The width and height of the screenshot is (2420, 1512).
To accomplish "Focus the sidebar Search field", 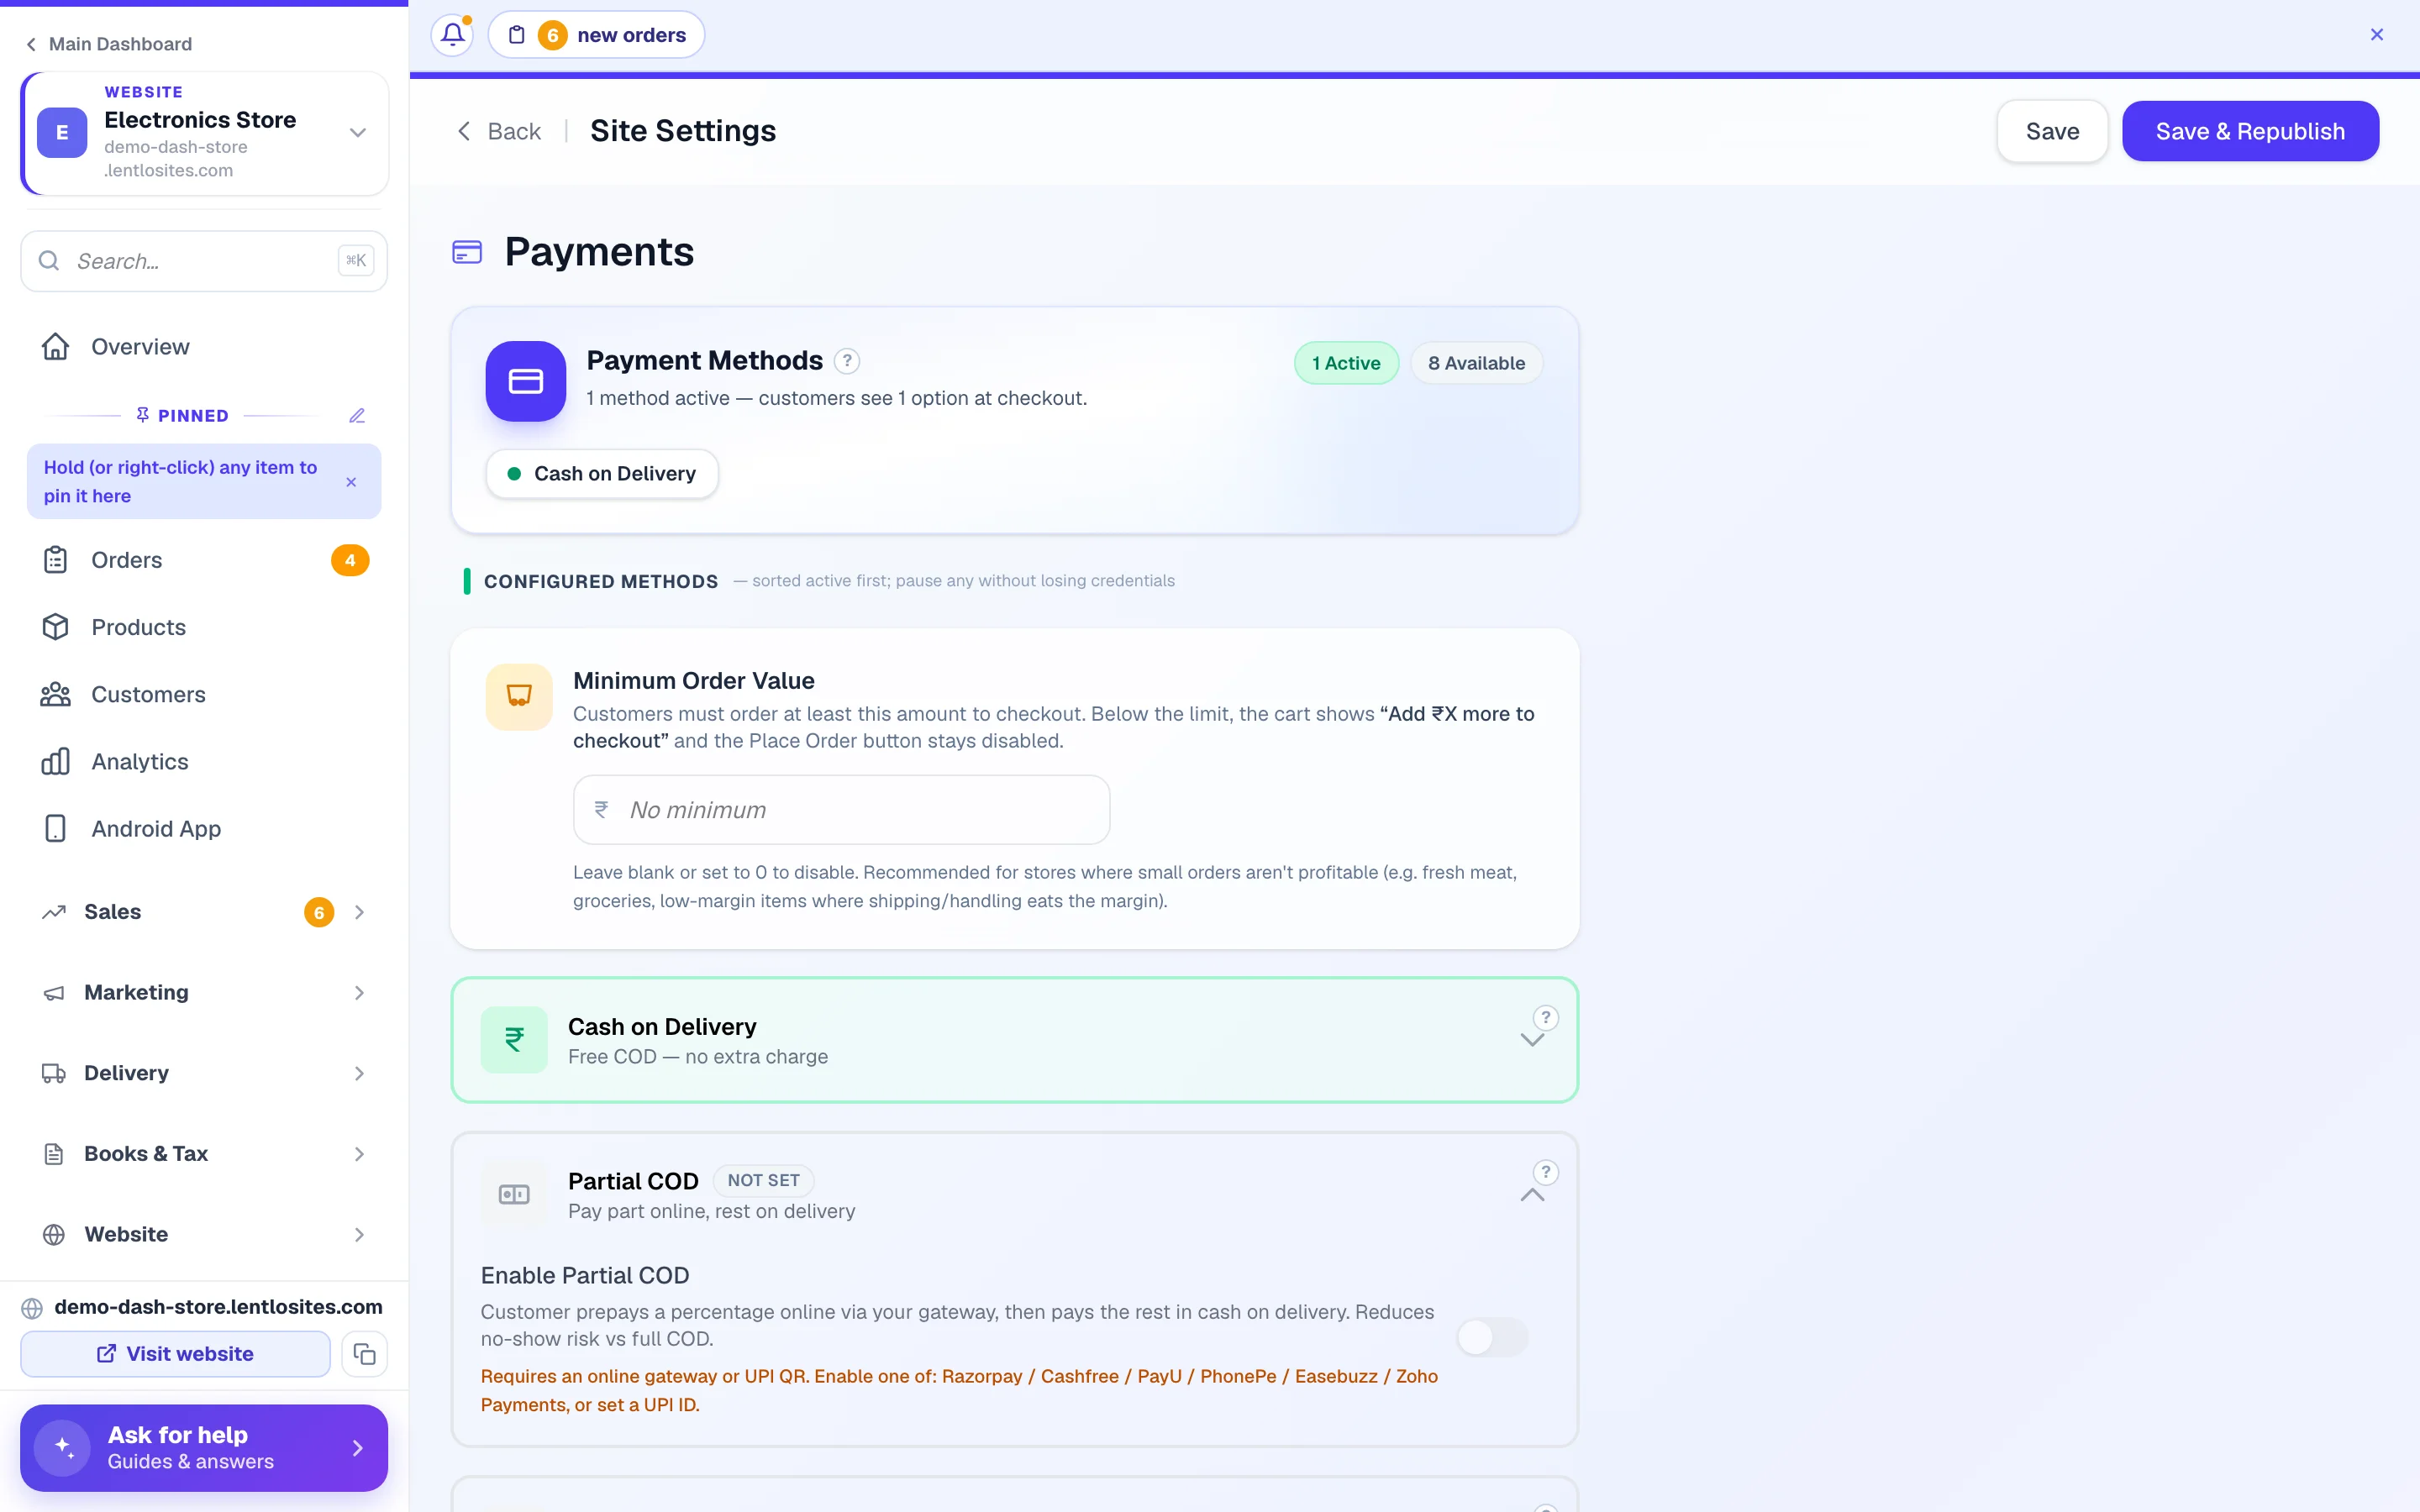I will 204,261.
